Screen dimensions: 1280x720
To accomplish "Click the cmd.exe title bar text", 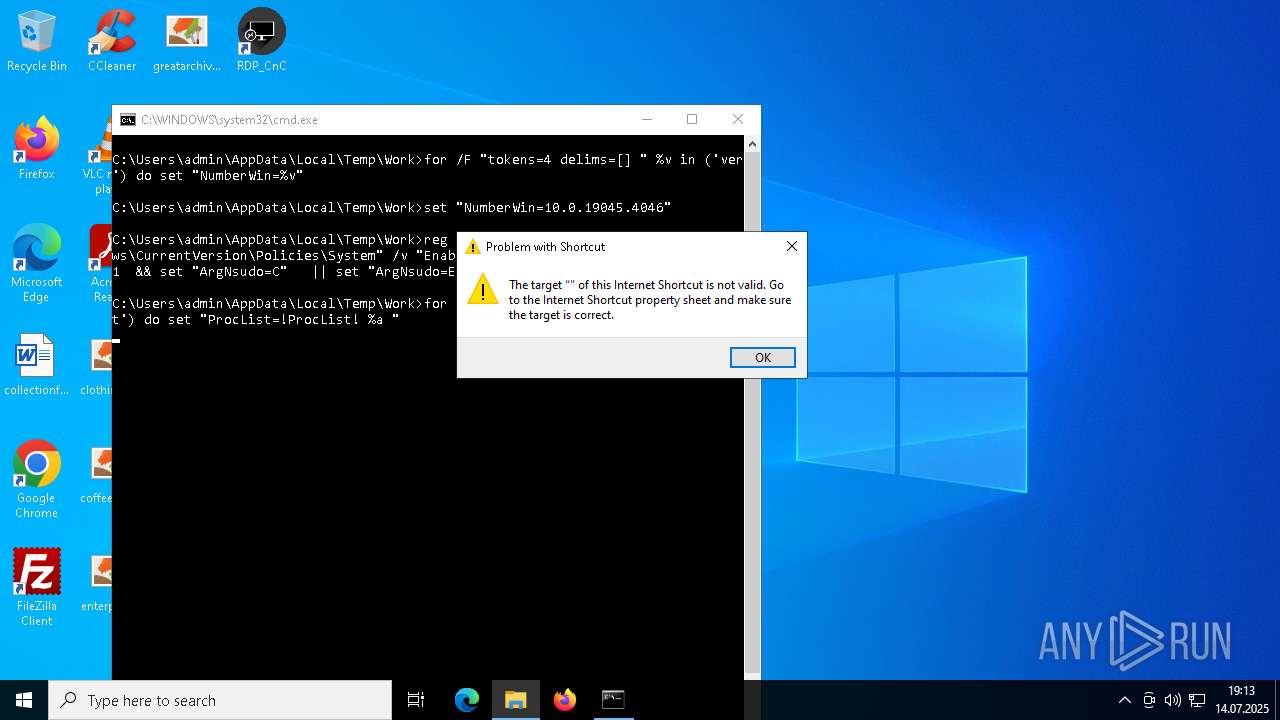I will pyautogui.click(x=229, y=120).
